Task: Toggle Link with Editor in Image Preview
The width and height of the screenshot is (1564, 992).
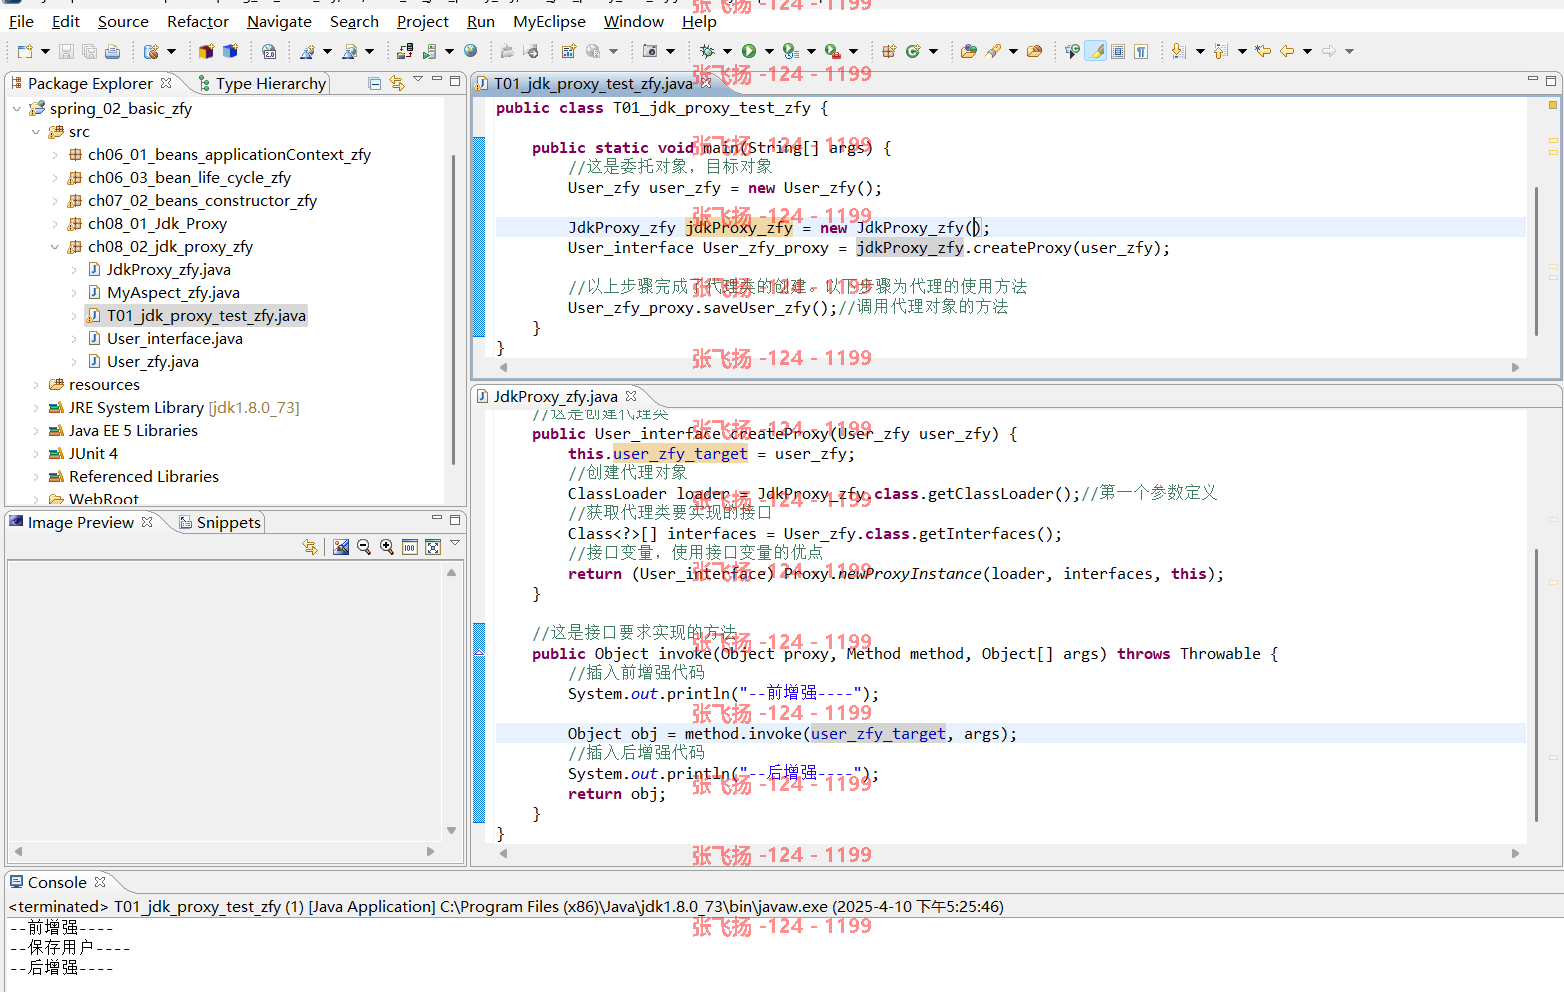Action: [310, 547]
